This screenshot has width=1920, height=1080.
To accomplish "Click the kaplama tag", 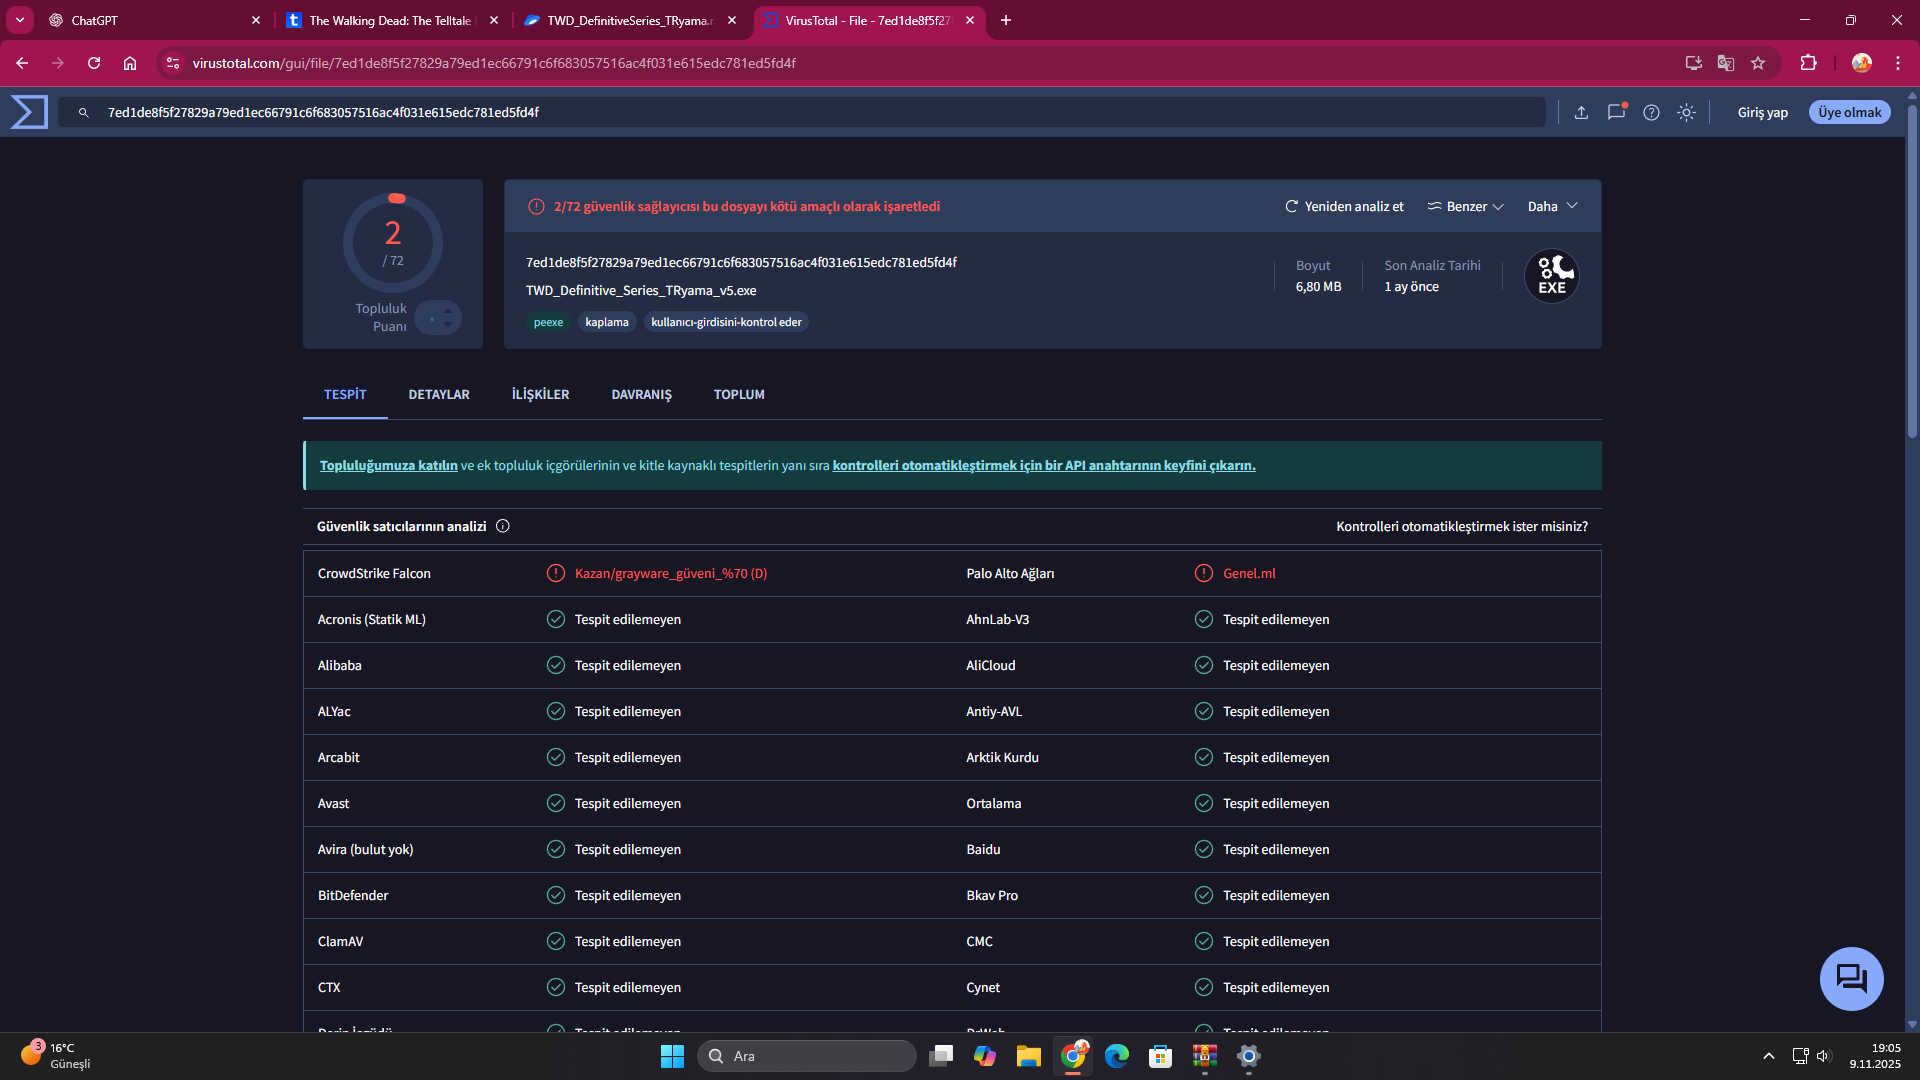I will click(607, 322).
